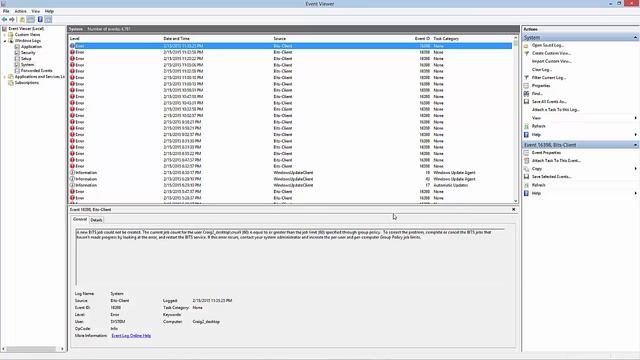This screenshot has width=640, height=360.
Task: Switch to the General tab
Action: coord(80,220)
